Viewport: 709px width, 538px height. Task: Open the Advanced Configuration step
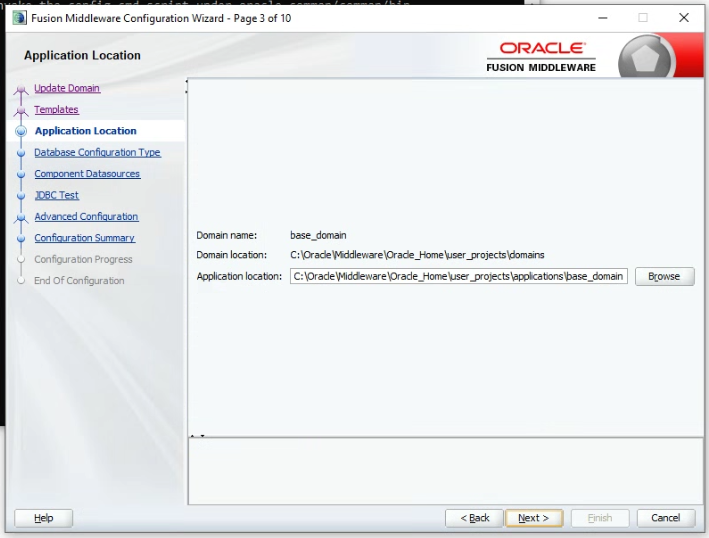click(x=86, y=217)
